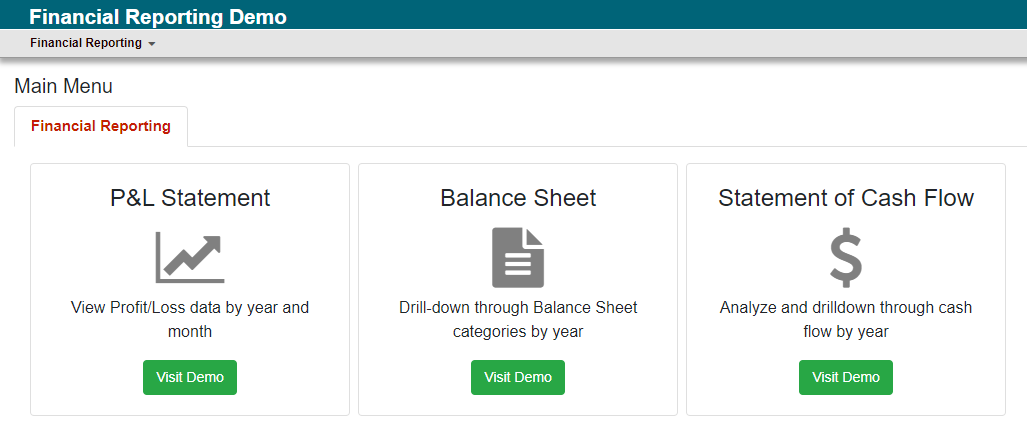Click the Main Menu page heading

[x=64, y=87]
